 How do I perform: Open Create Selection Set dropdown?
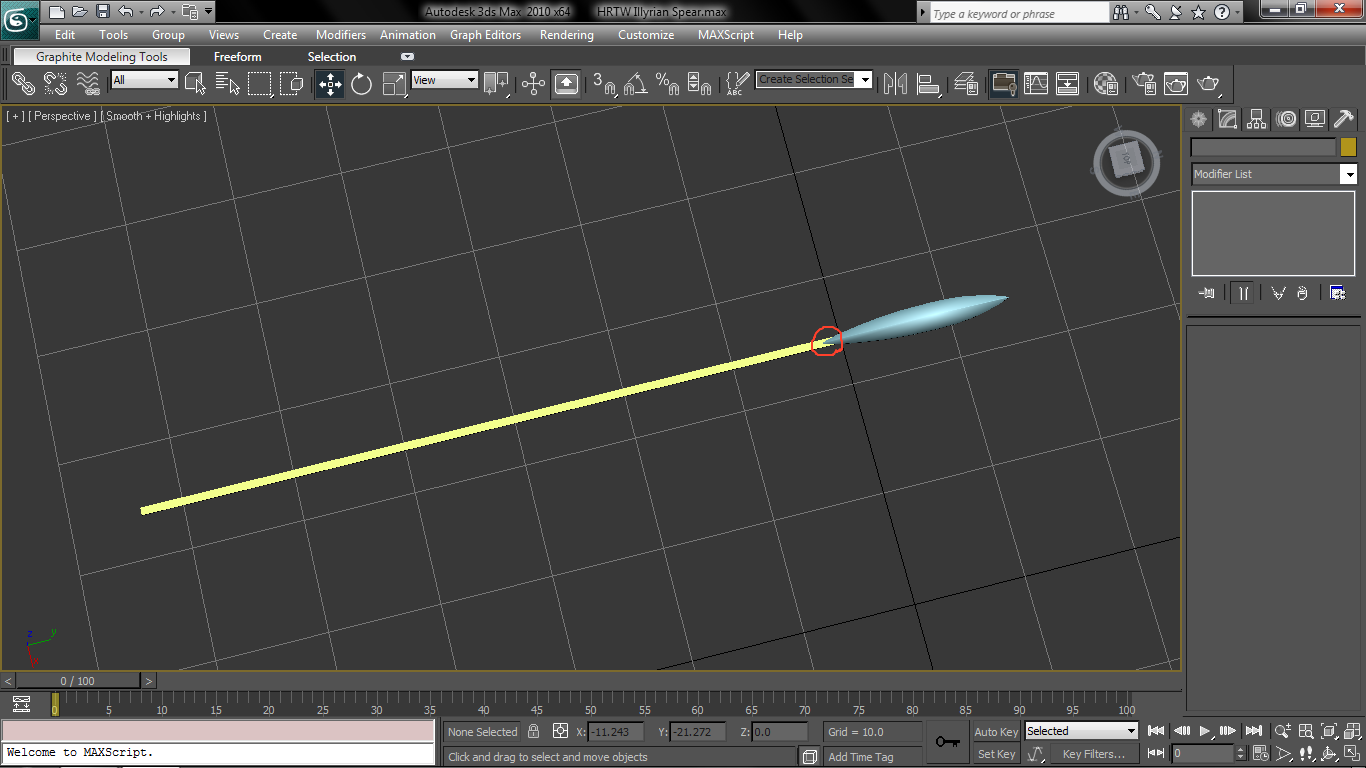[814, 79]
